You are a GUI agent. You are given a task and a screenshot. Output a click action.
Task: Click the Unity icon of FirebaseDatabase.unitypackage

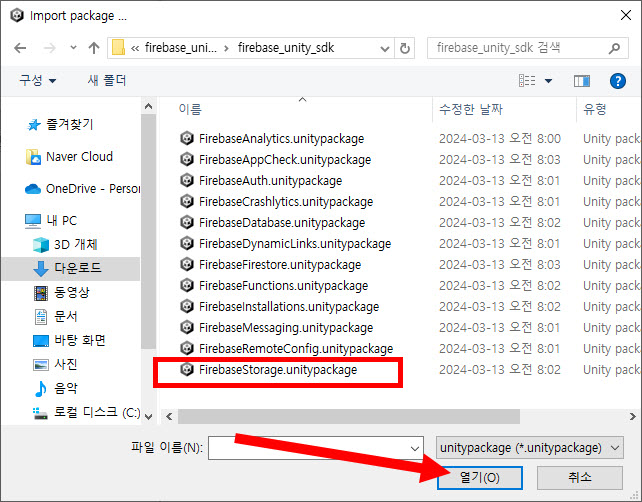pos(187,222)
